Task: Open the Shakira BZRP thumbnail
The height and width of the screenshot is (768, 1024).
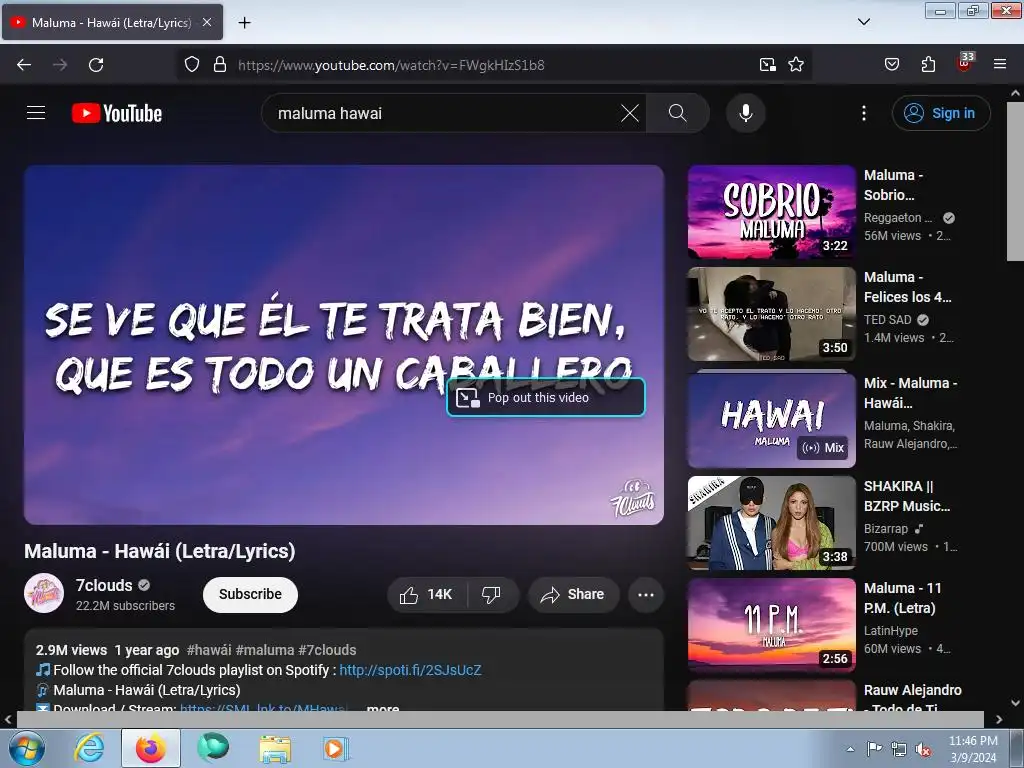Action: tap(771, 522)
